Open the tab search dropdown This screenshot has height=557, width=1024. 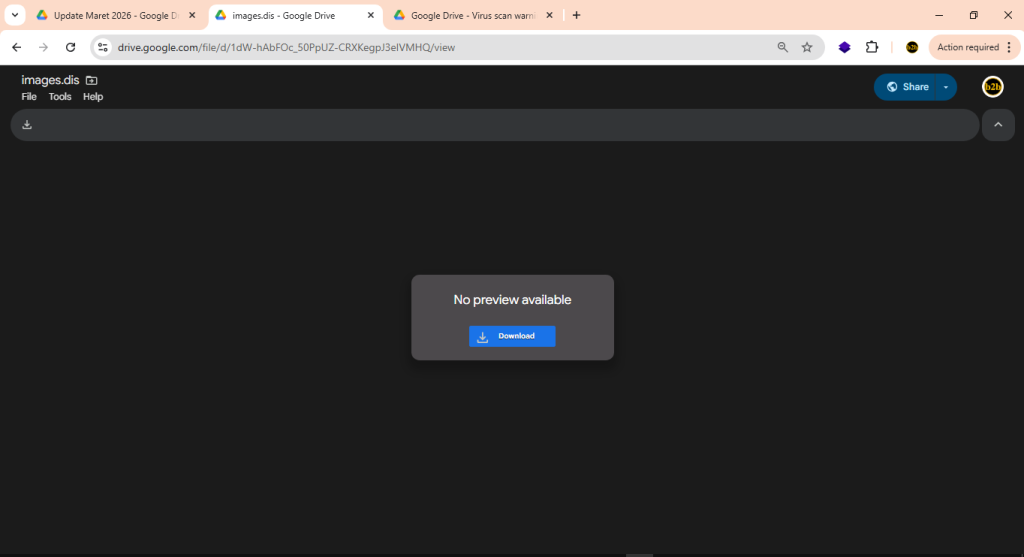(15, 15)
